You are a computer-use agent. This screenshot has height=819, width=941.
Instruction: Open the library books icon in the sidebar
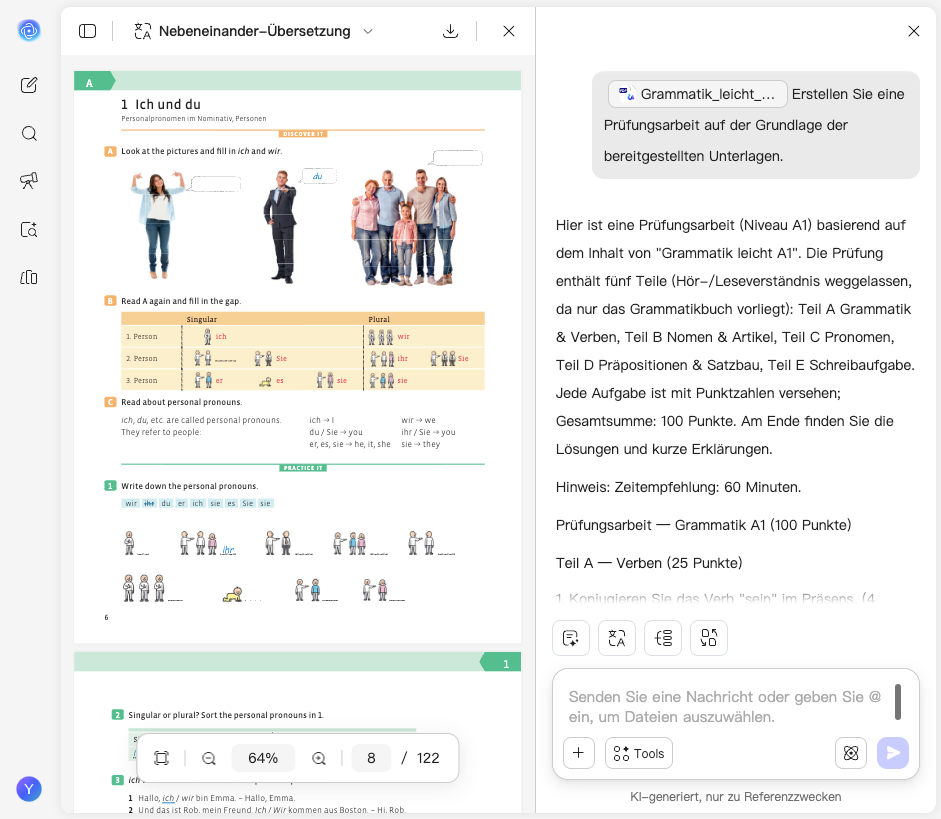click(x=29, y=277)
